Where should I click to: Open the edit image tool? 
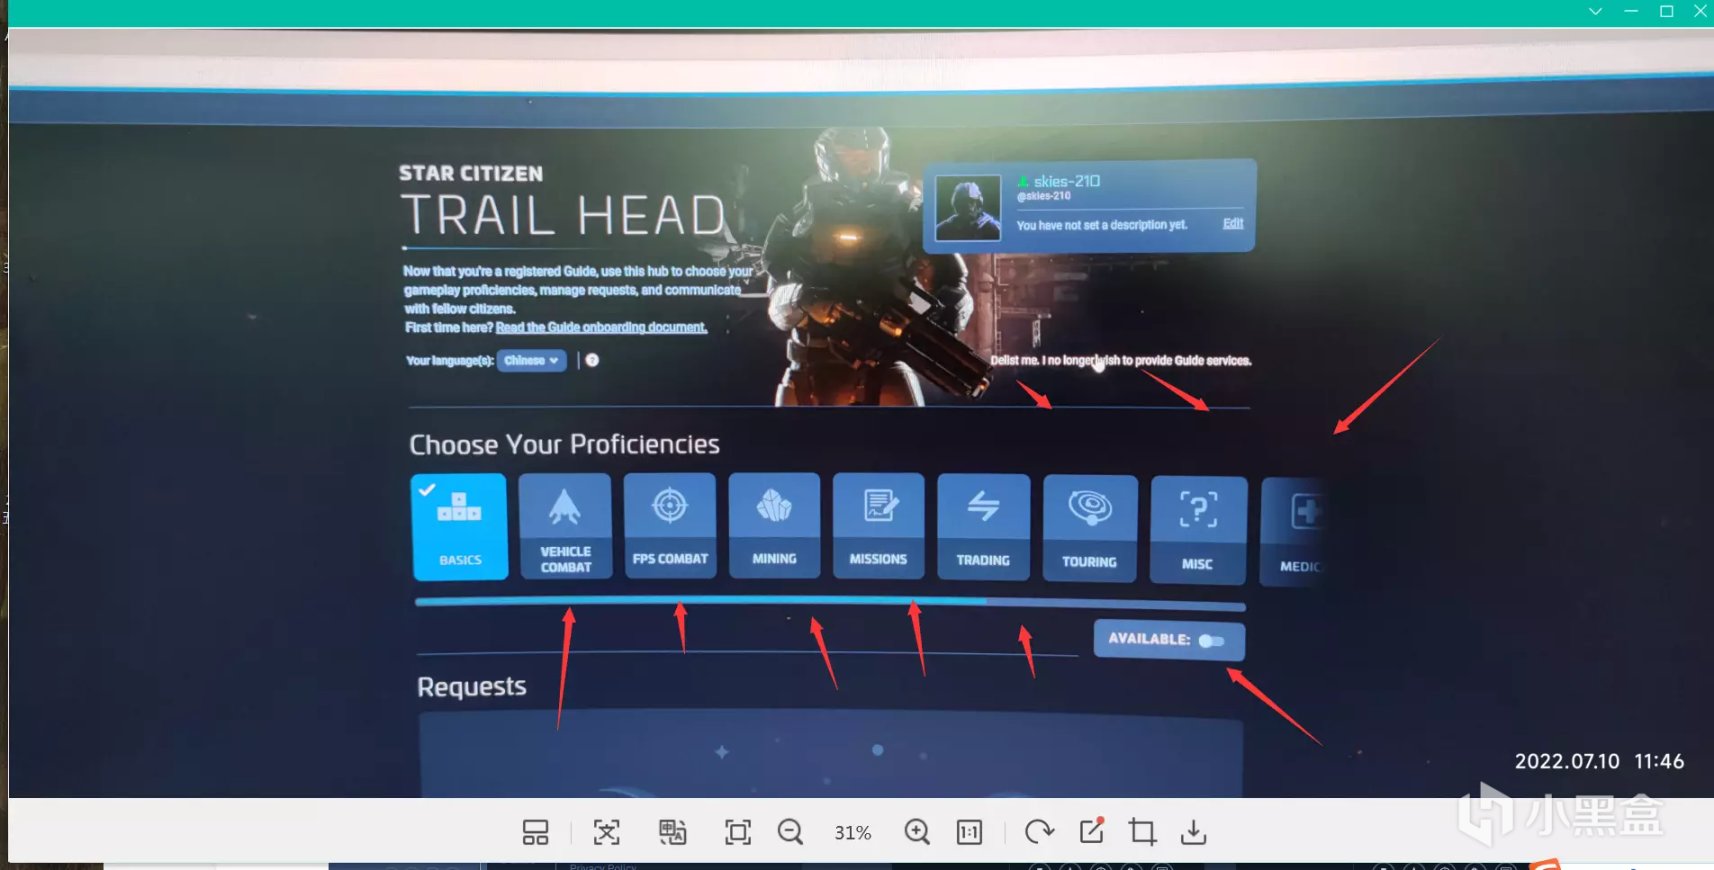coord(1091,831)
